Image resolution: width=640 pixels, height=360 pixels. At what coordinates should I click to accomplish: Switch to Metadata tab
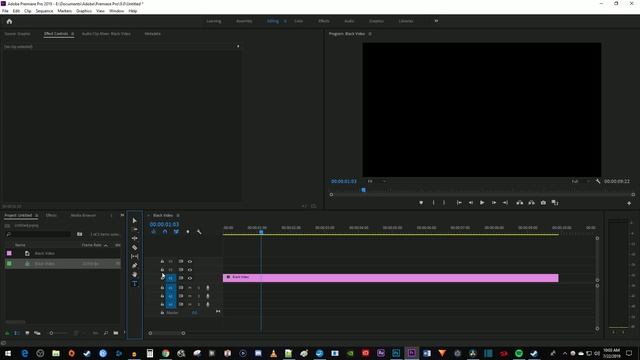[152, 34]
